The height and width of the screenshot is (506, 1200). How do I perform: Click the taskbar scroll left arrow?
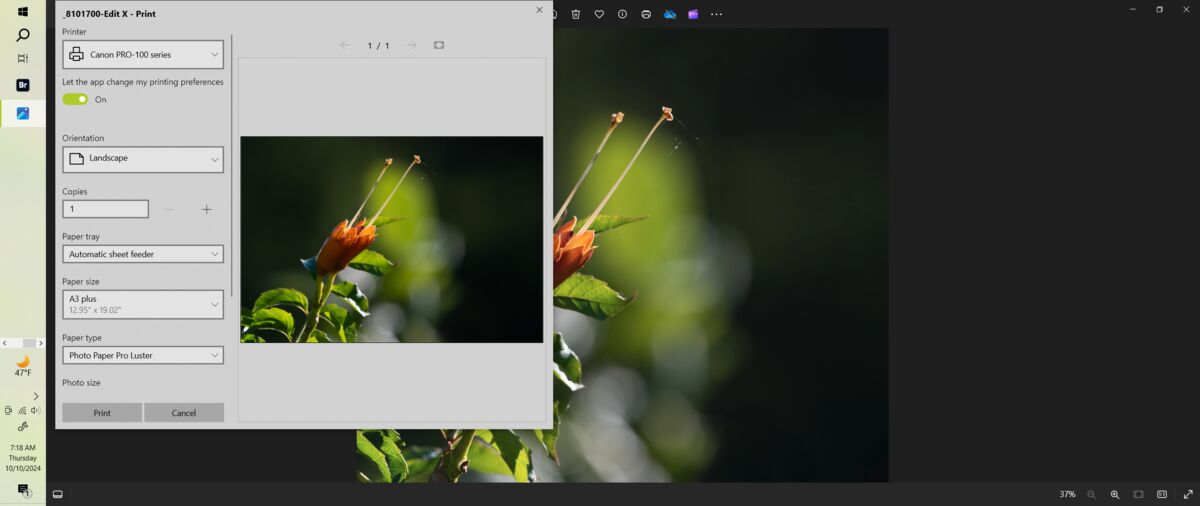[5, 343]
